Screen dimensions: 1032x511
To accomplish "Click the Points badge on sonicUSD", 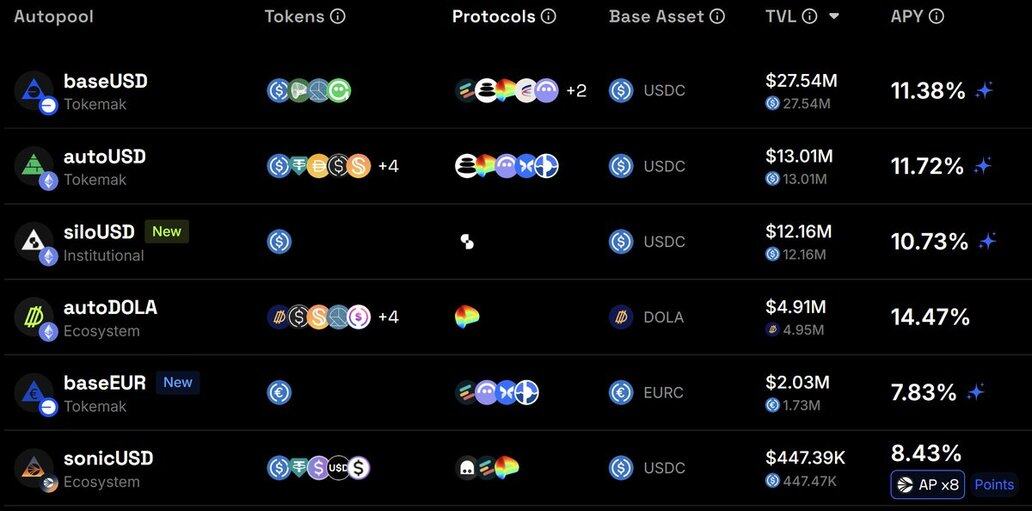I will coord(994,485).
